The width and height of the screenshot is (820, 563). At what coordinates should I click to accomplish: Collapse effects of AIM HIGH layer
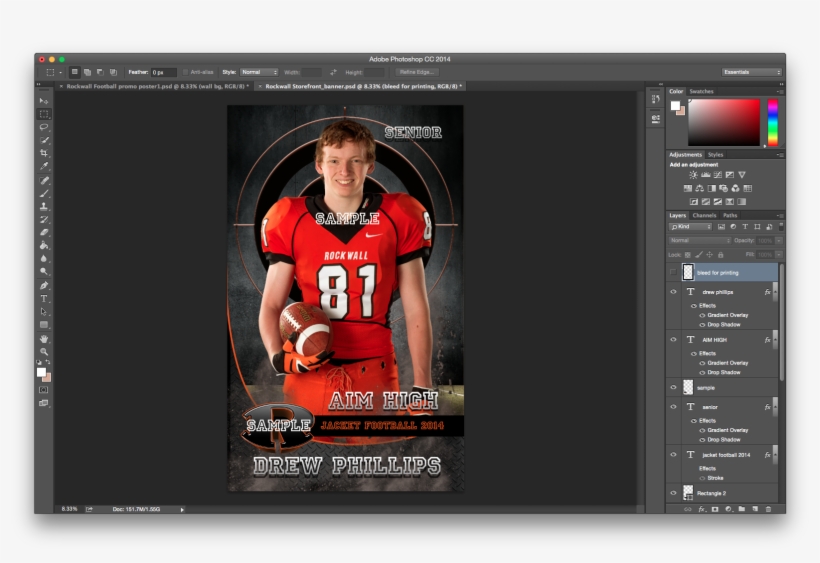click(775, 340)
